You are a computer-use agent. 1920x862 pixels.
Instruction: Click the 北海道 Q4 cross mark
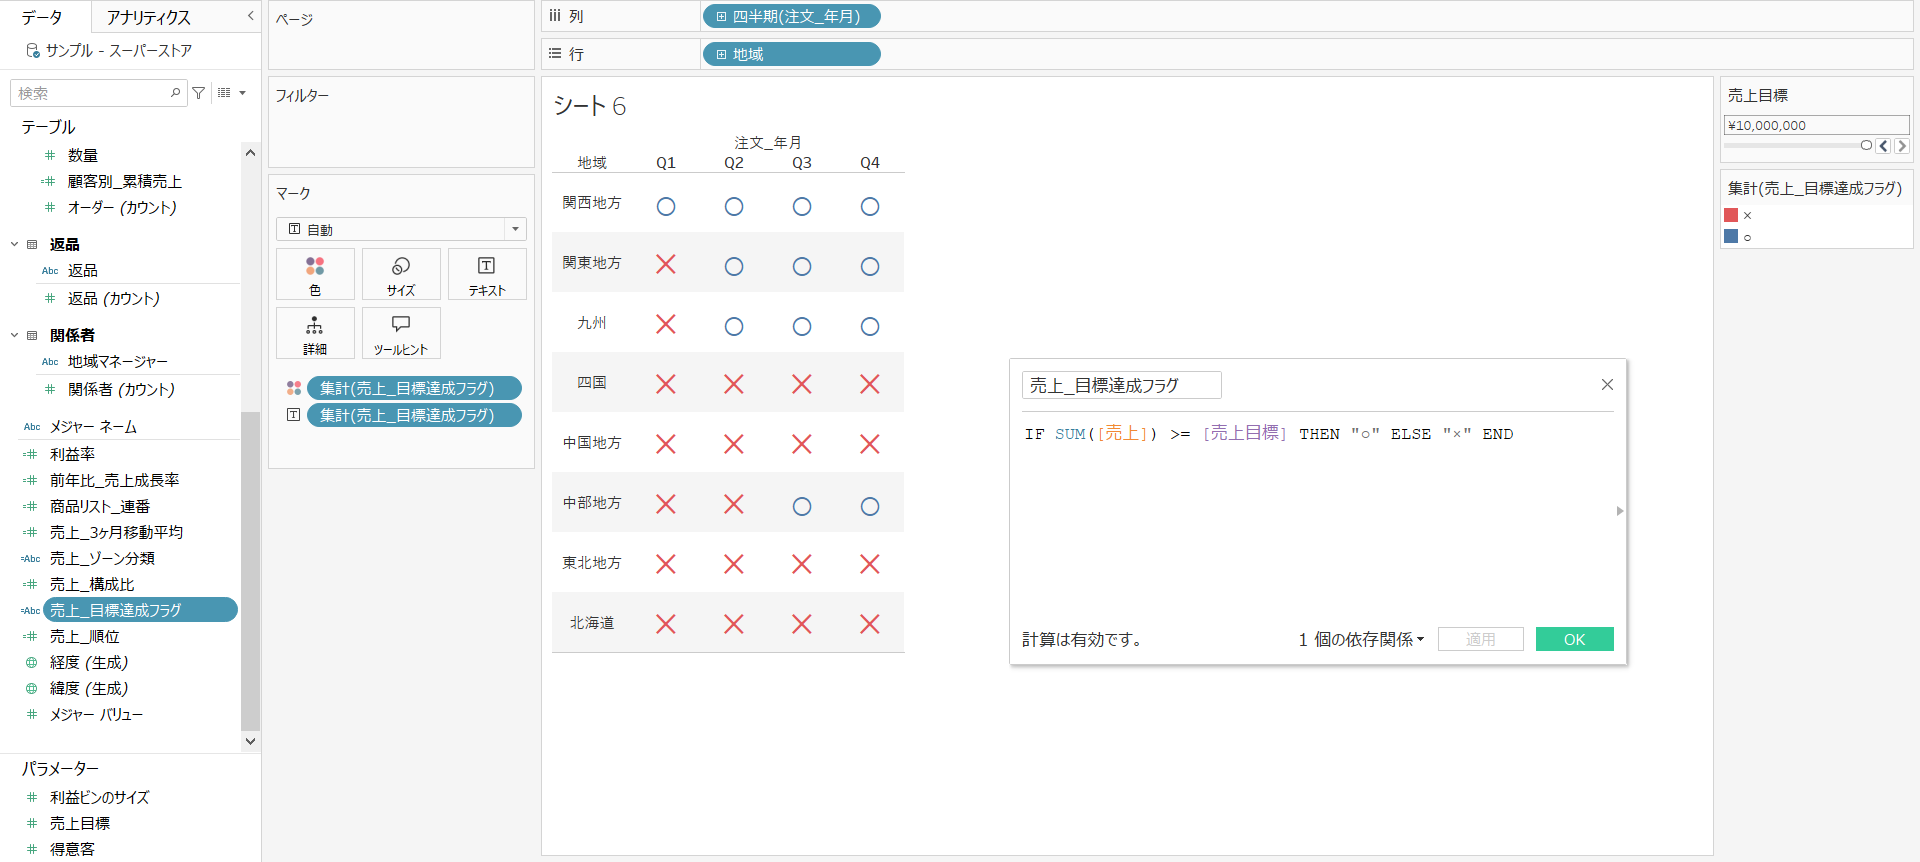[x=870, y=624]
